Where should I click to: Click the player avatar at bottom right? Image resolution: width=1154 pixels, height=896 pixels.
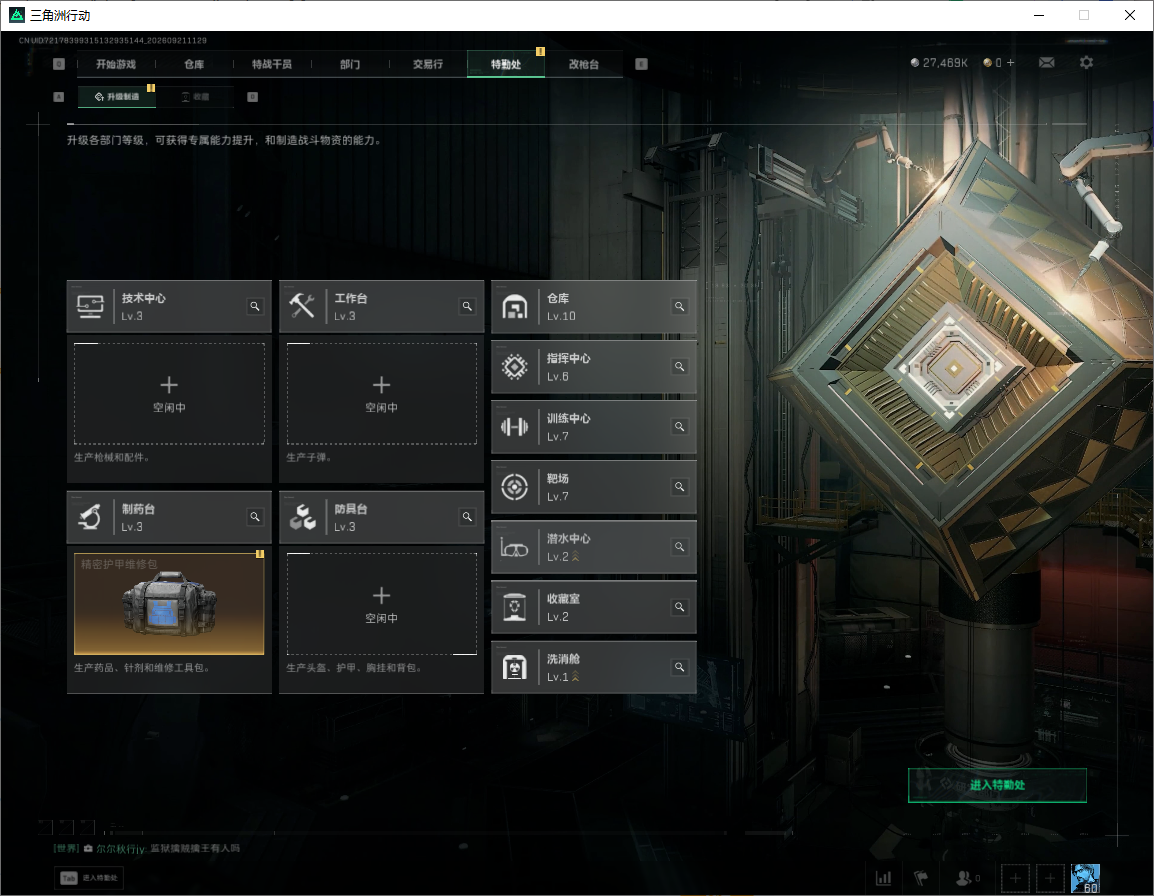click(x=1085, y=878)
